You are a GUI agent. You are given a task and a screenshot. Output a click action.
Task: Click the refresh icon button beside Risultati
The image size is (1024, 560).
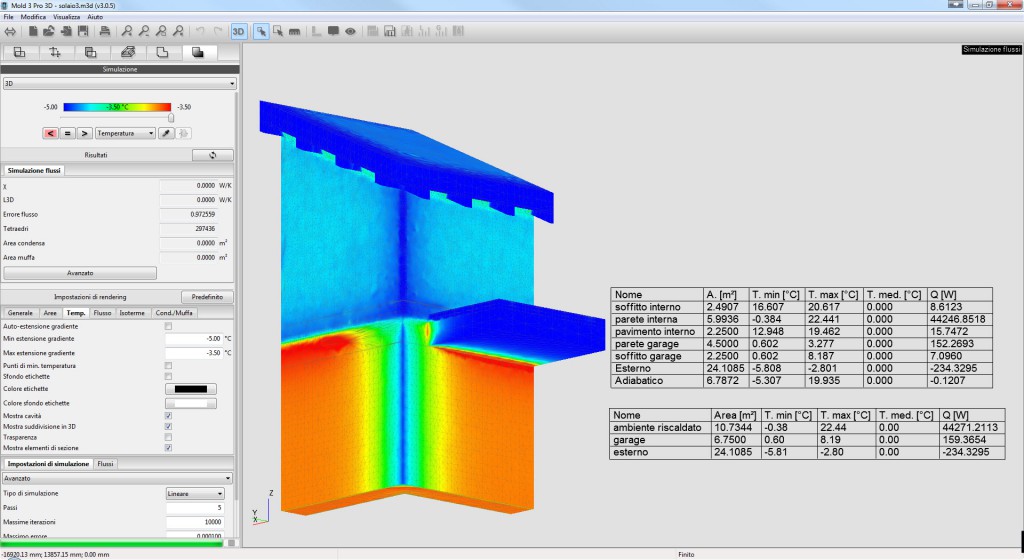click(212, 155)
